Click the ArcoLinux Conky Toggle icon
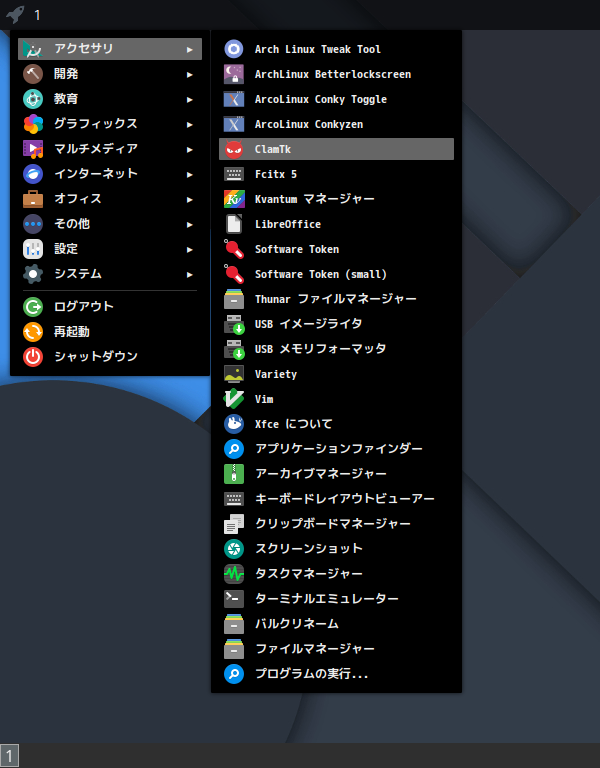The height and width of the screenshot is (768, 600). 234,99
